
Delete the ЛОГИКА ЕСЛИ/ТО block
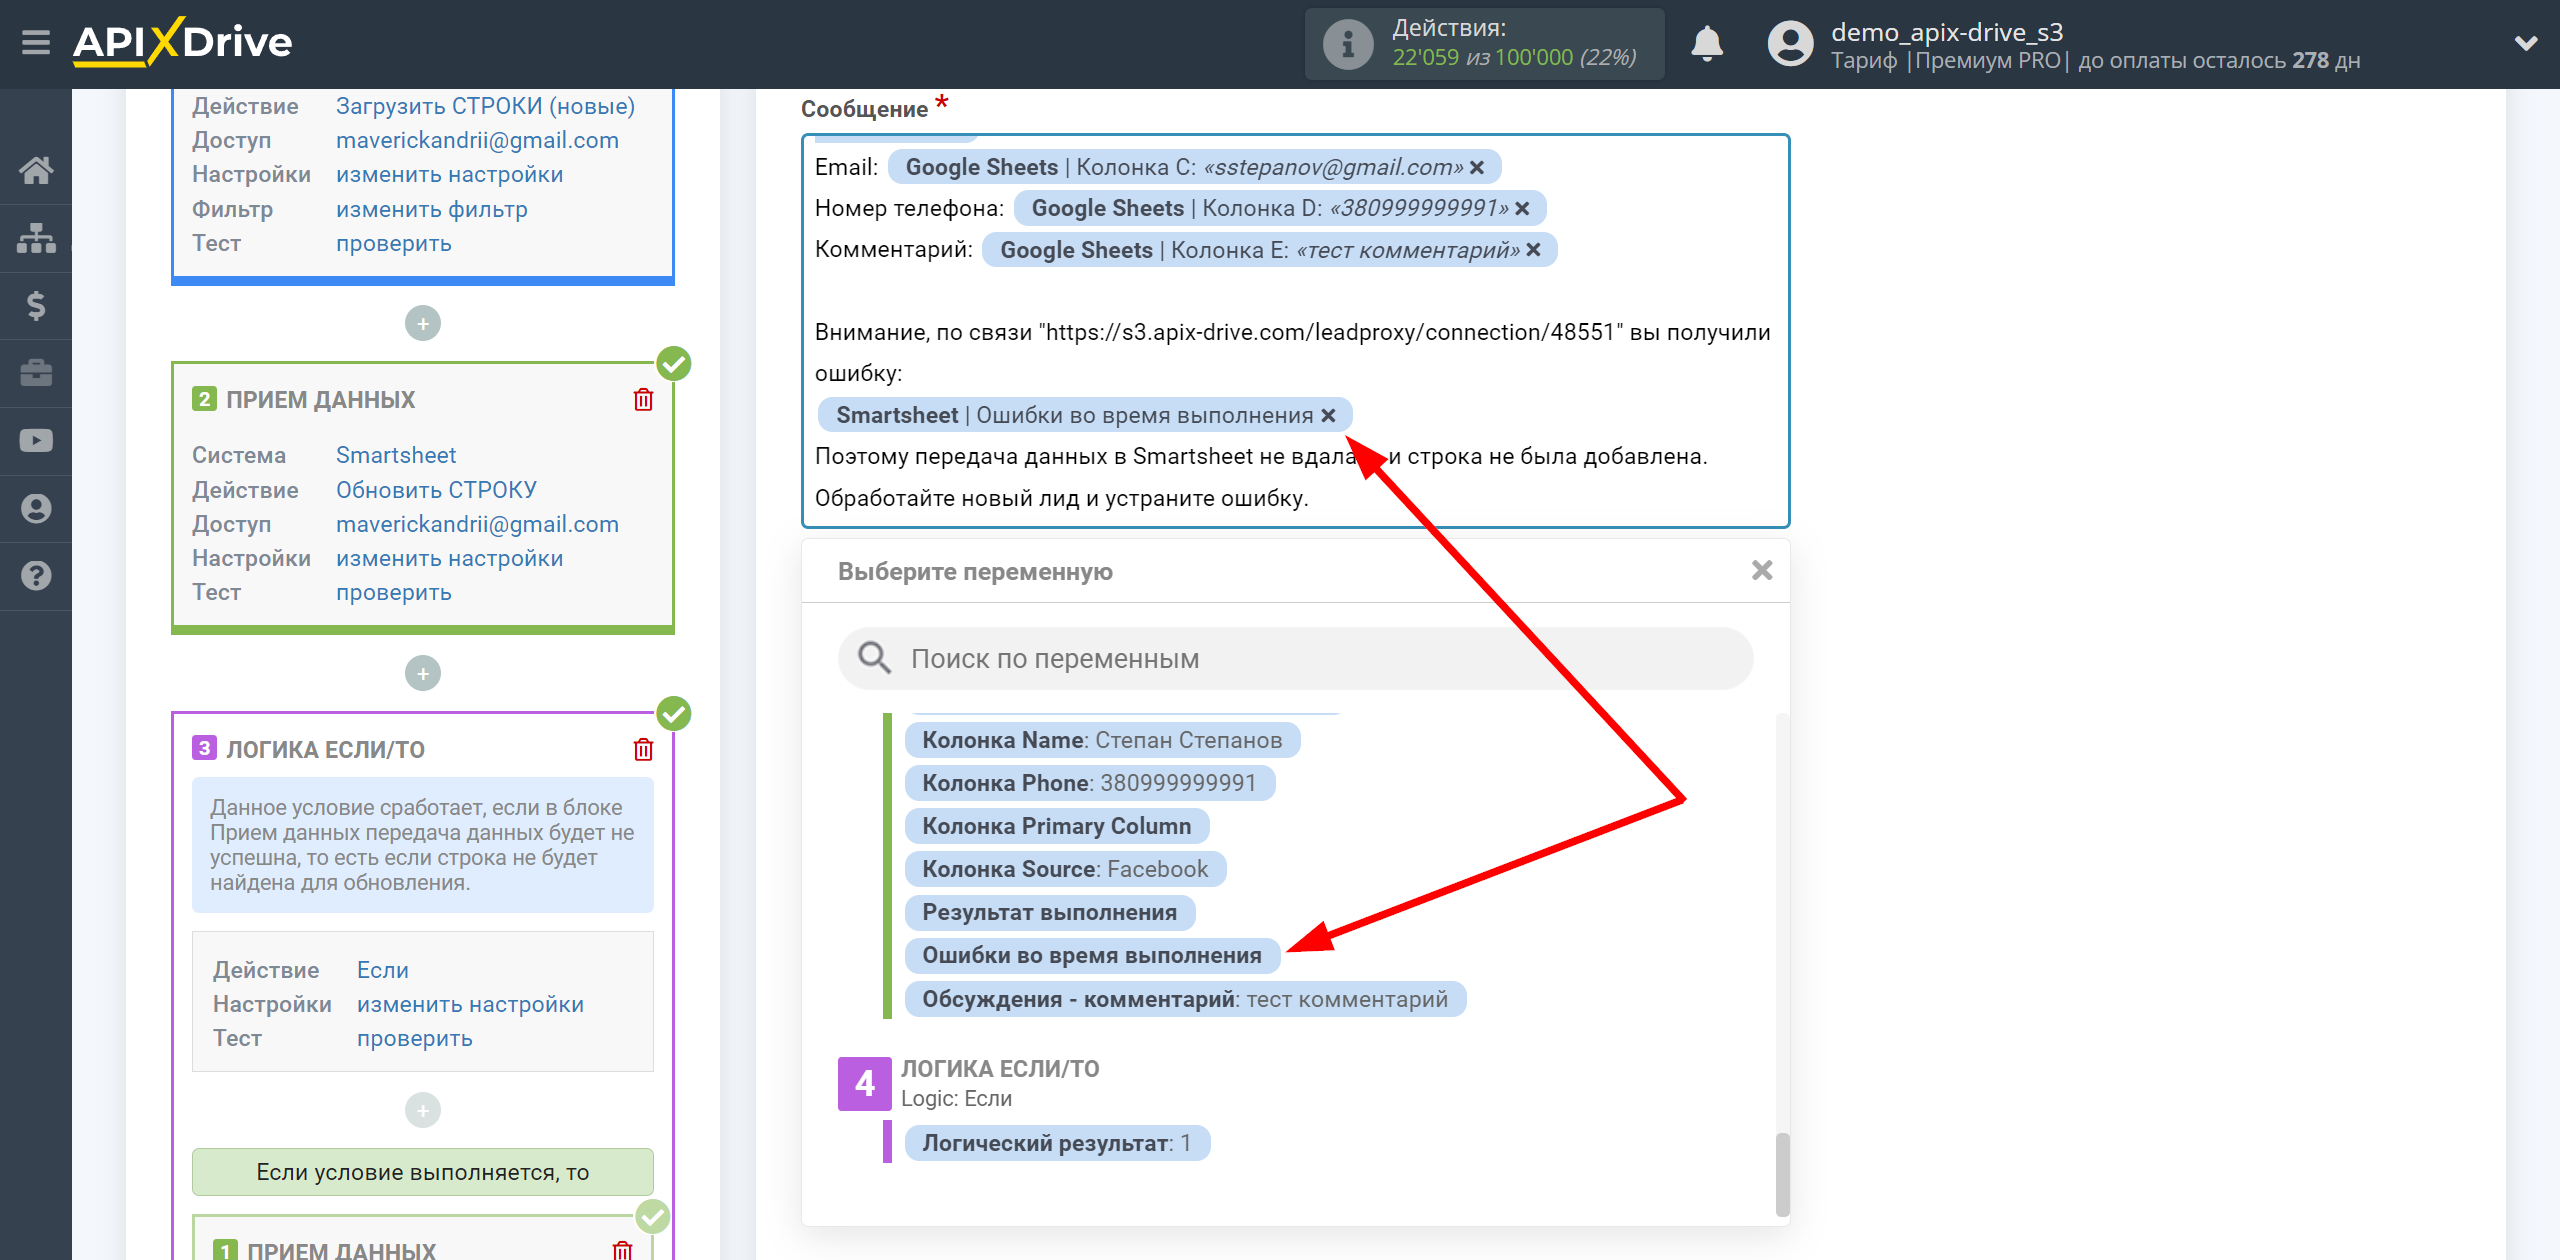pyautogui.click(x=643, y=750)
